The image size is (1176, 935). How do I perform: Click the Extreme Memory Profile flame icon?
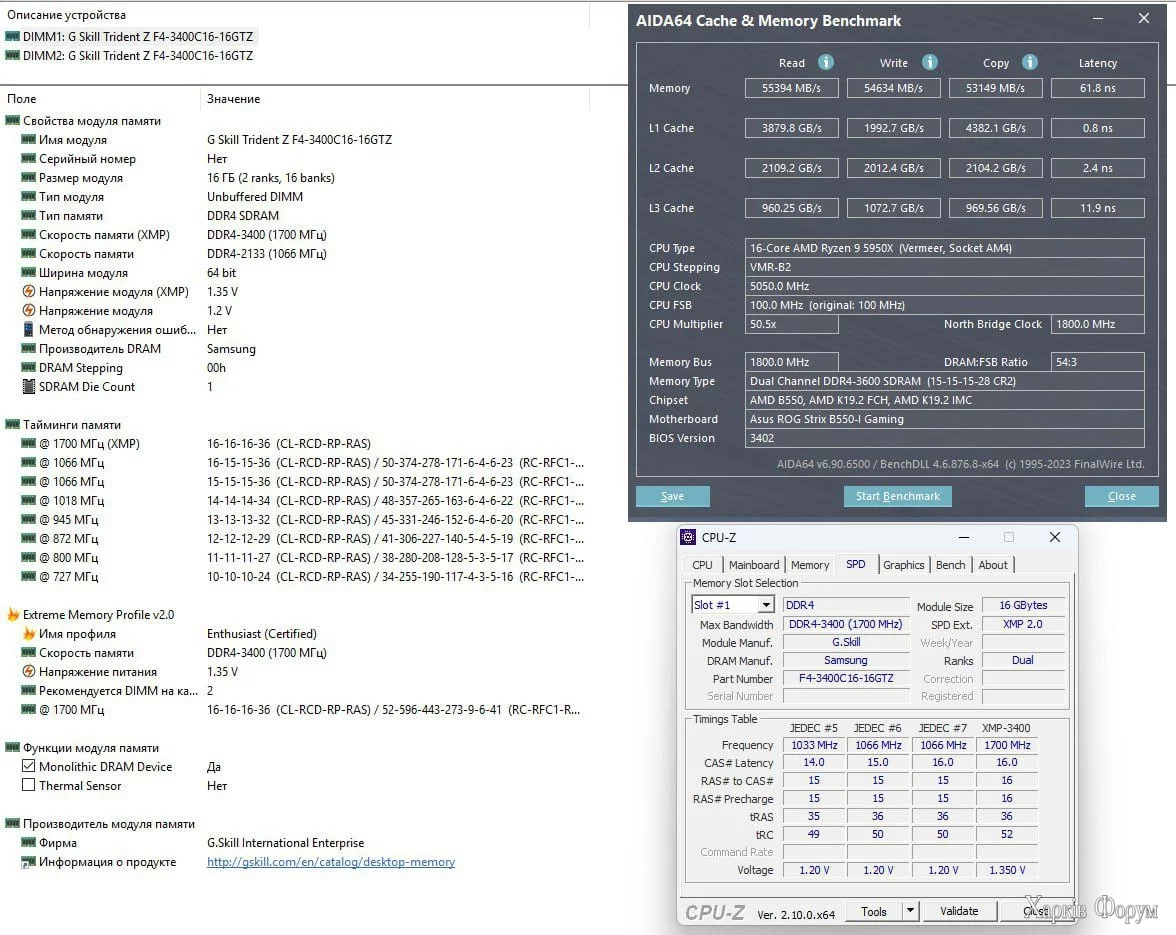click(x=13, y=615)
